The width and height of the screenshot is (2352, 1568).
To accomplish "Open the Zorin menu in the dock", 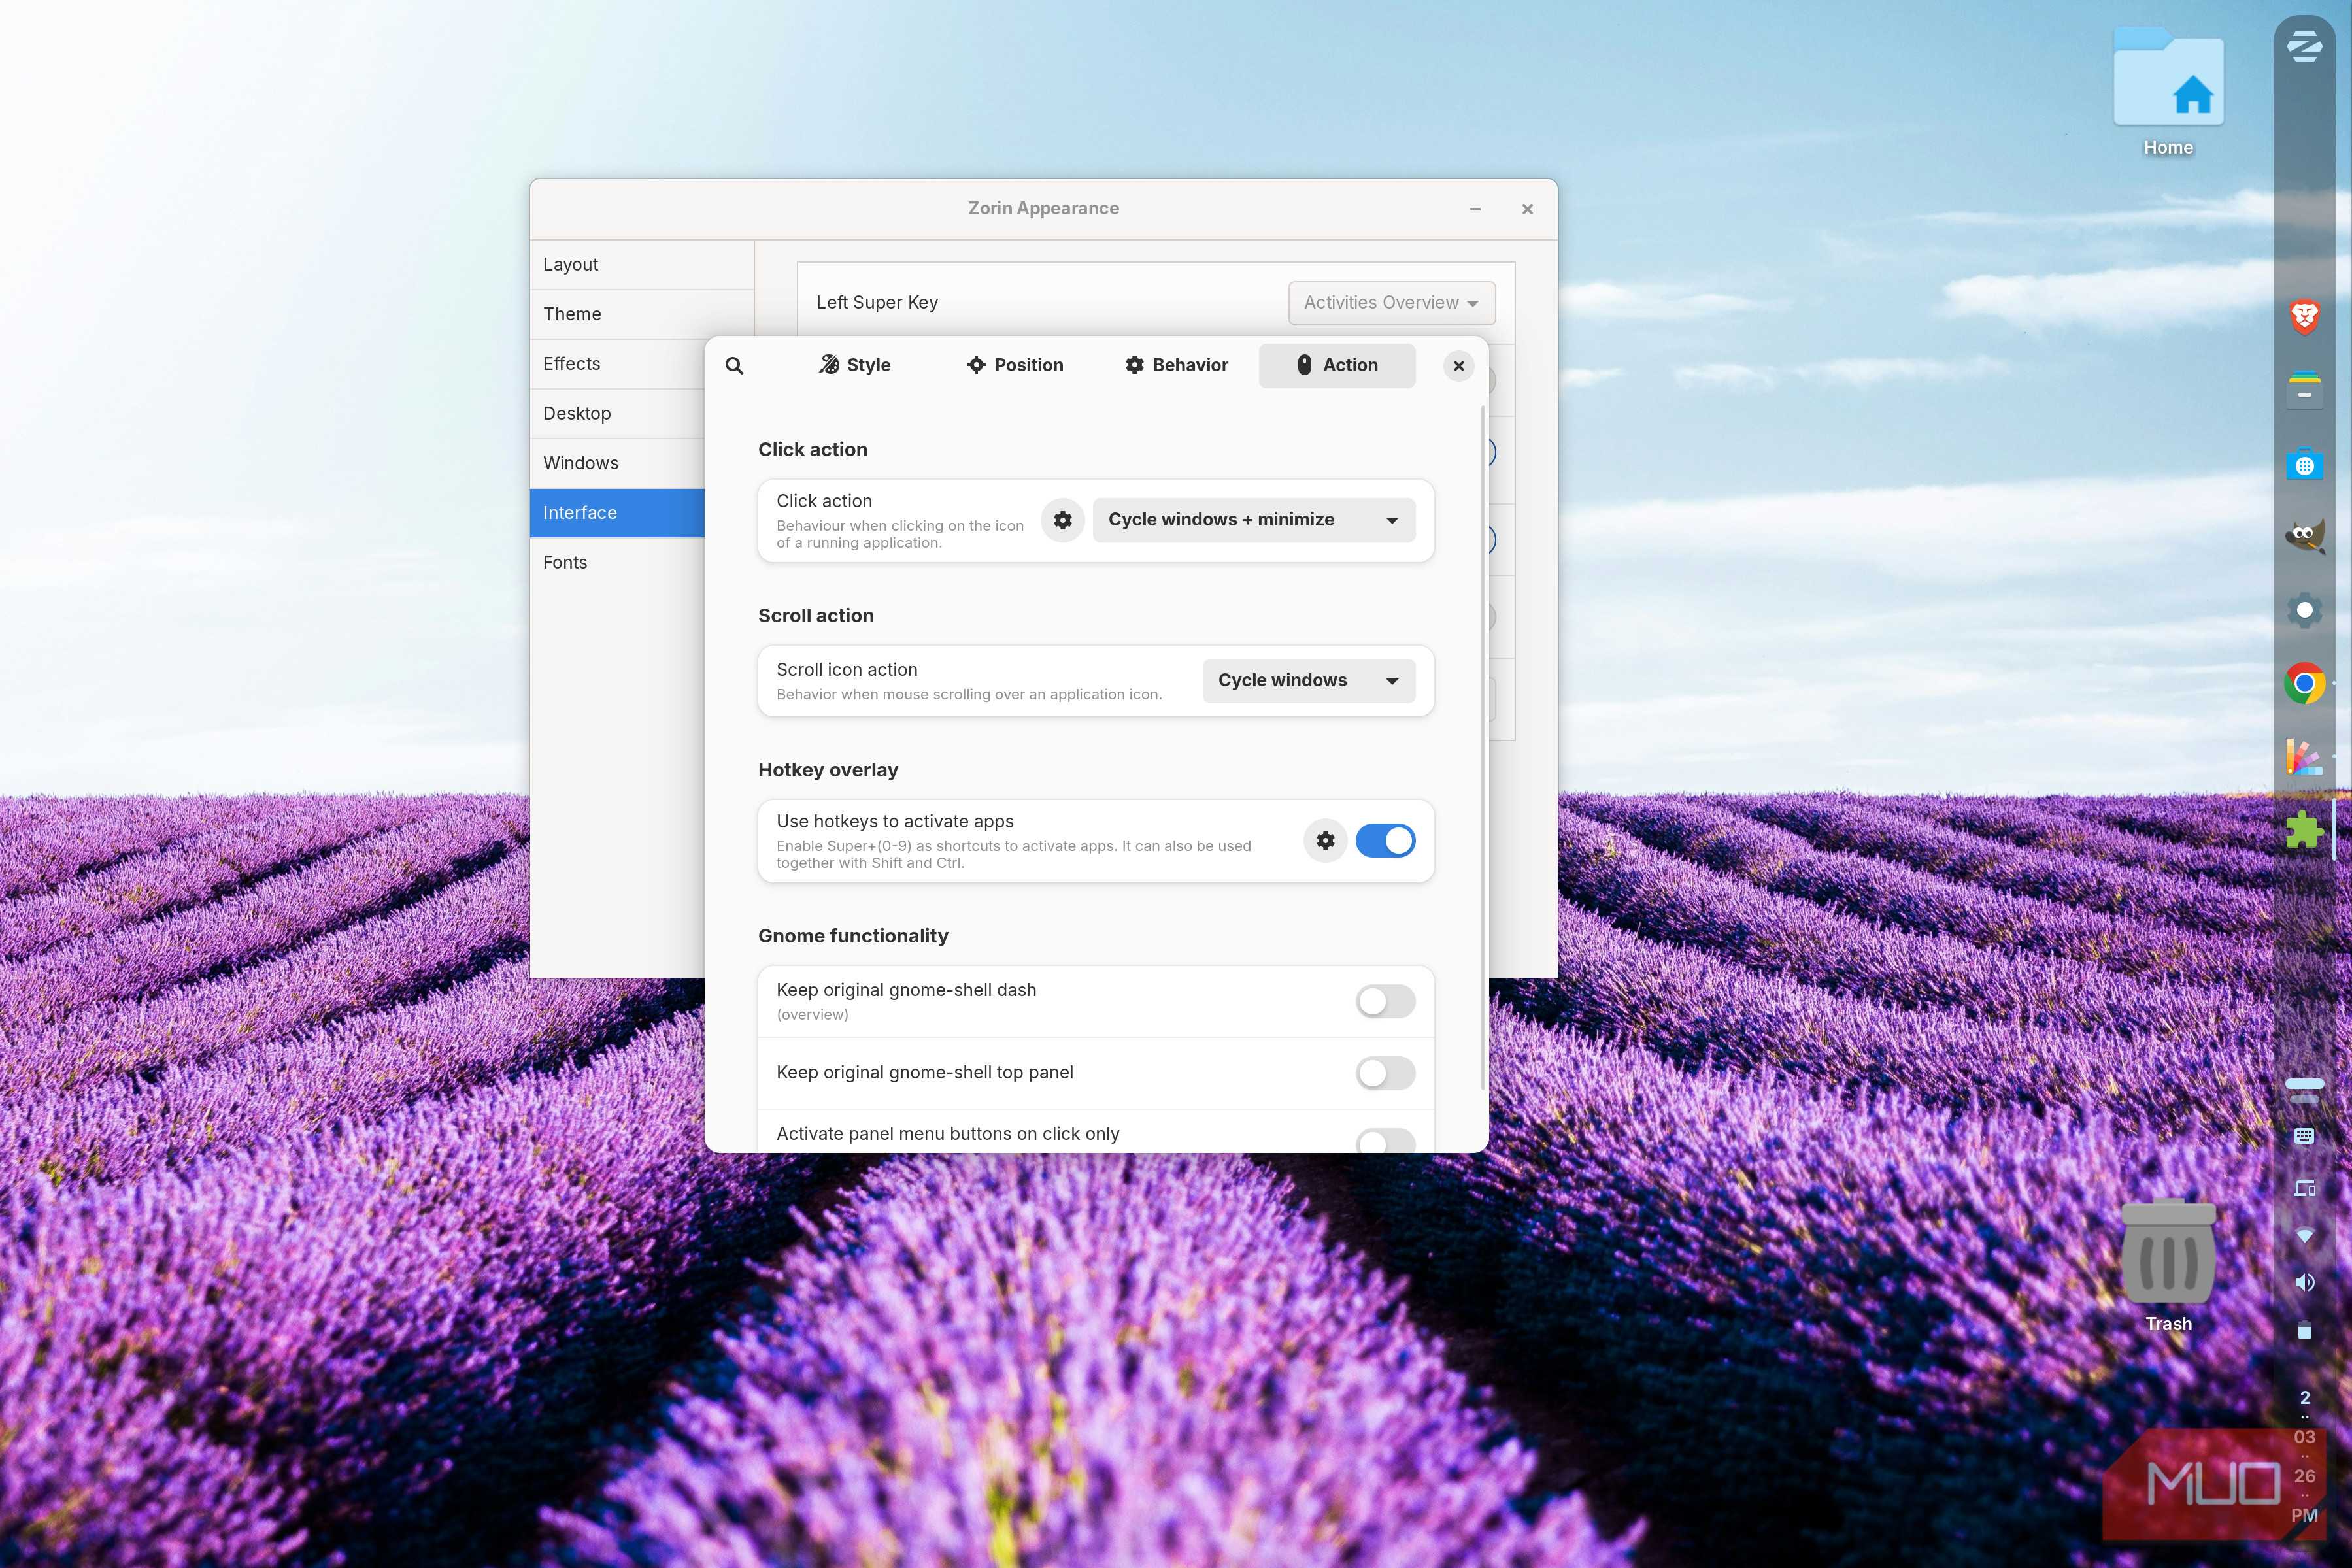I will coord(2304,46).
